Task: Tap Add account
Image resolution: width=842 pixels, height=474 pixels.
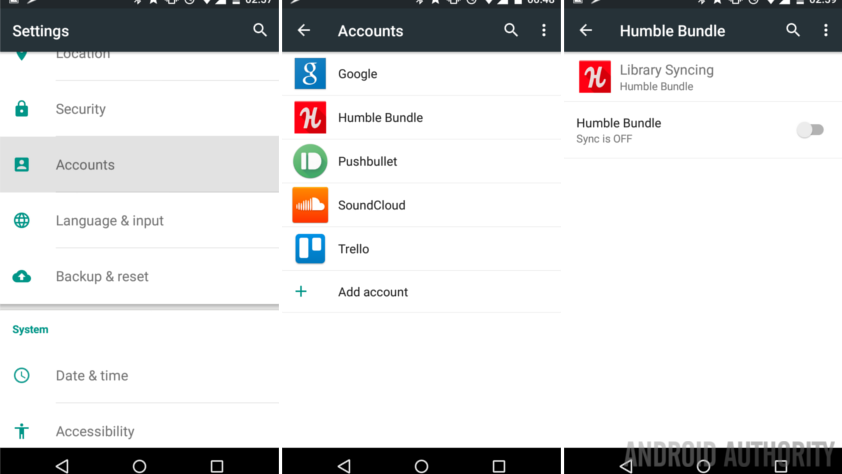Action: pyautogui.click(x=422, y=291)
